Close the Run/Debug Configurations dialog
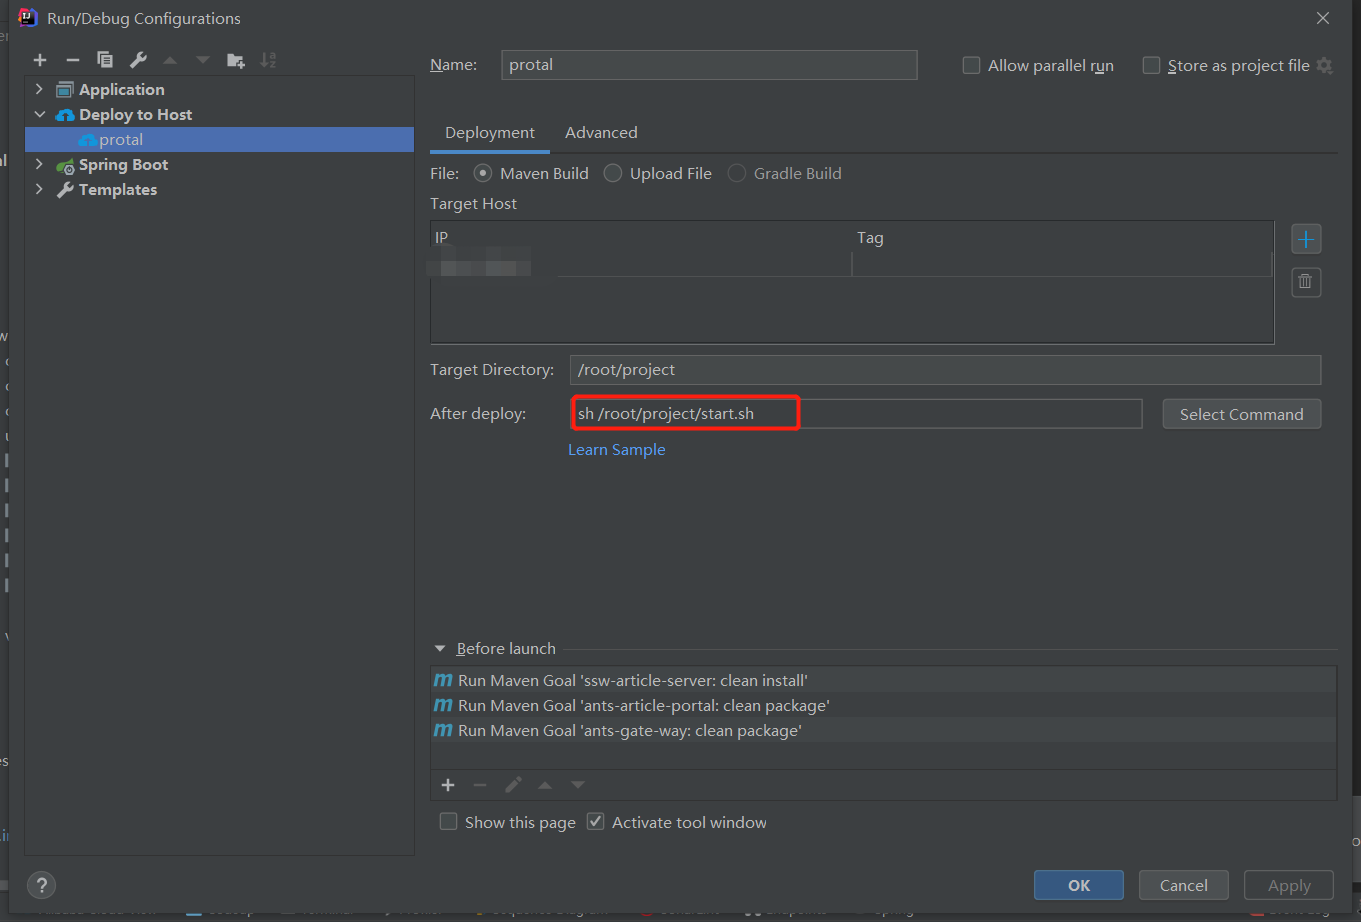 [x=1323, y=18]
